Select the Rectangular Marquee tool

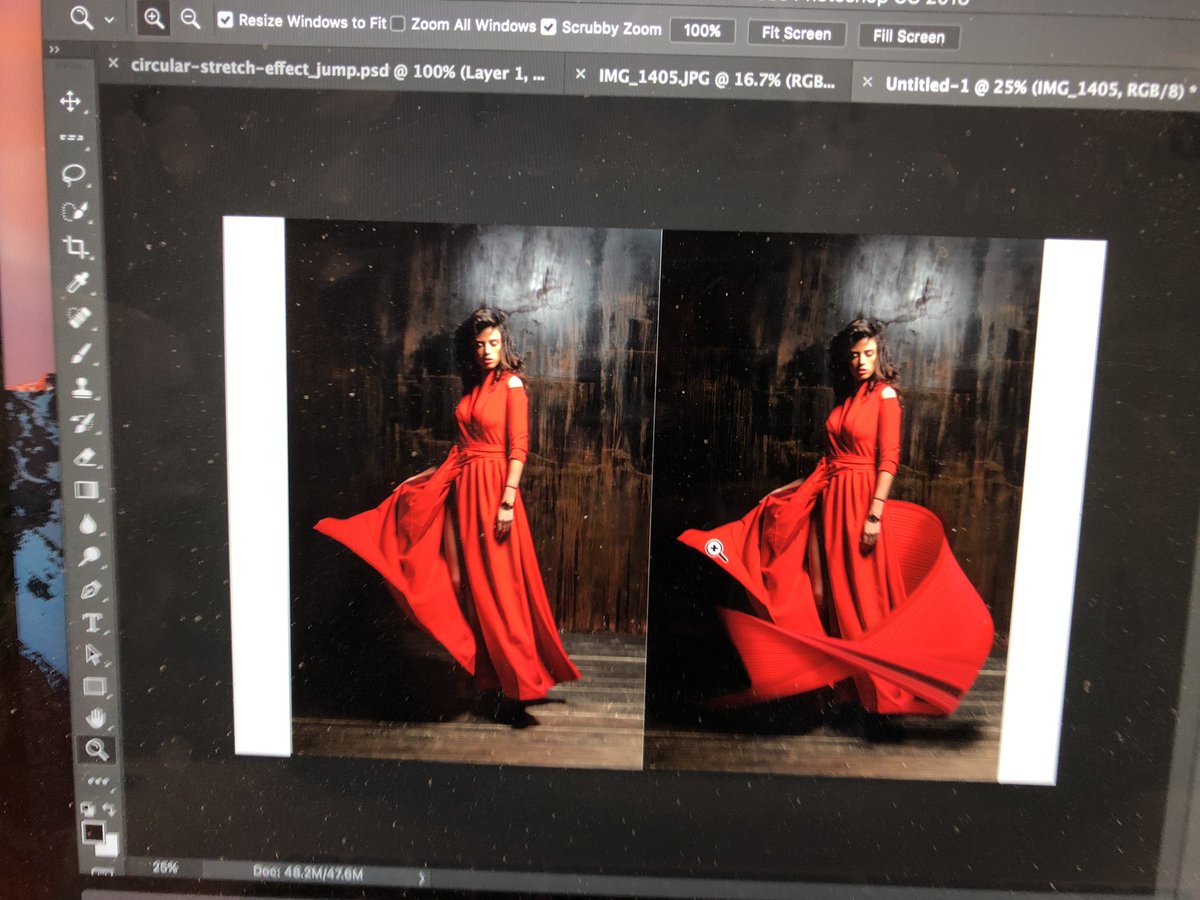pos(71,138)
